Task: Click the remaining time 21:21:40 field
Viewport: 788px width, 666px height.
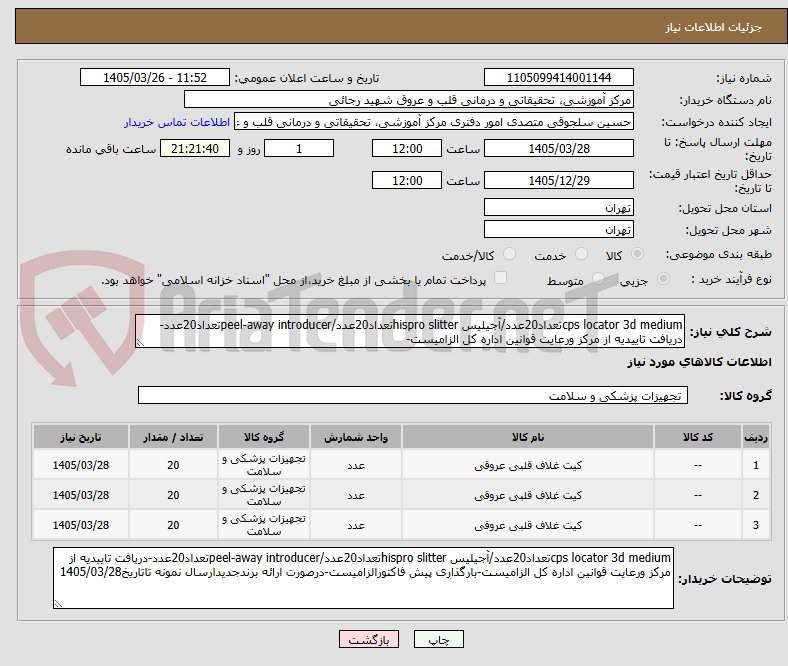Action: 195,148
